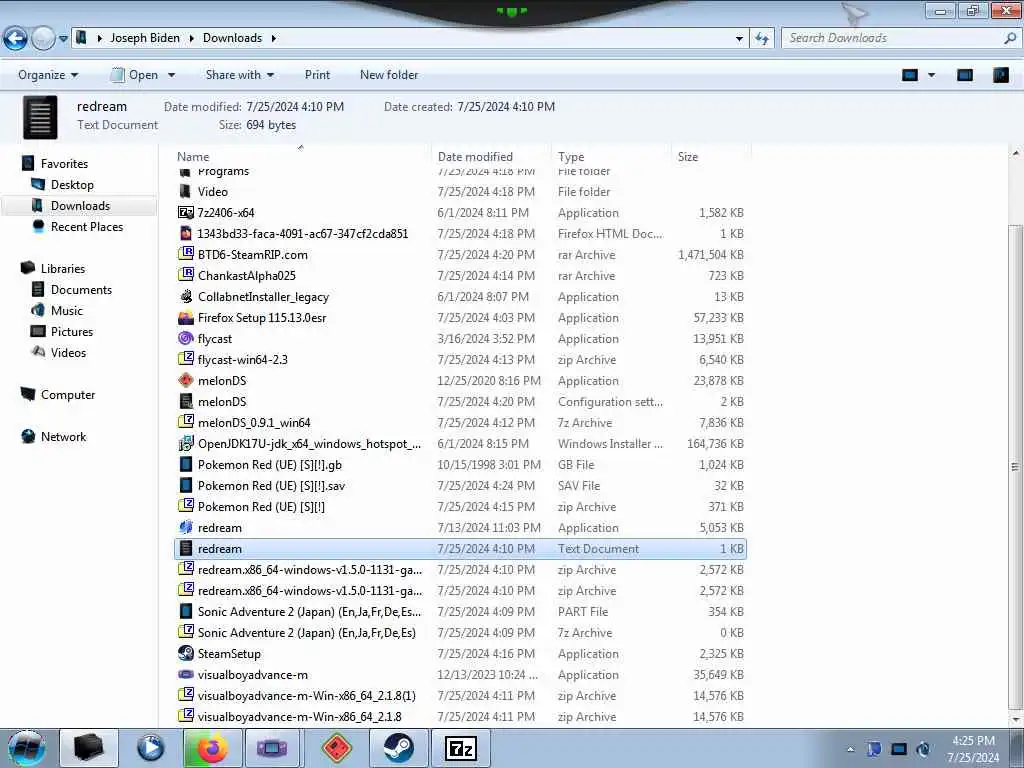Select the 7z2406-x64 application icon

tap(185, 212)
